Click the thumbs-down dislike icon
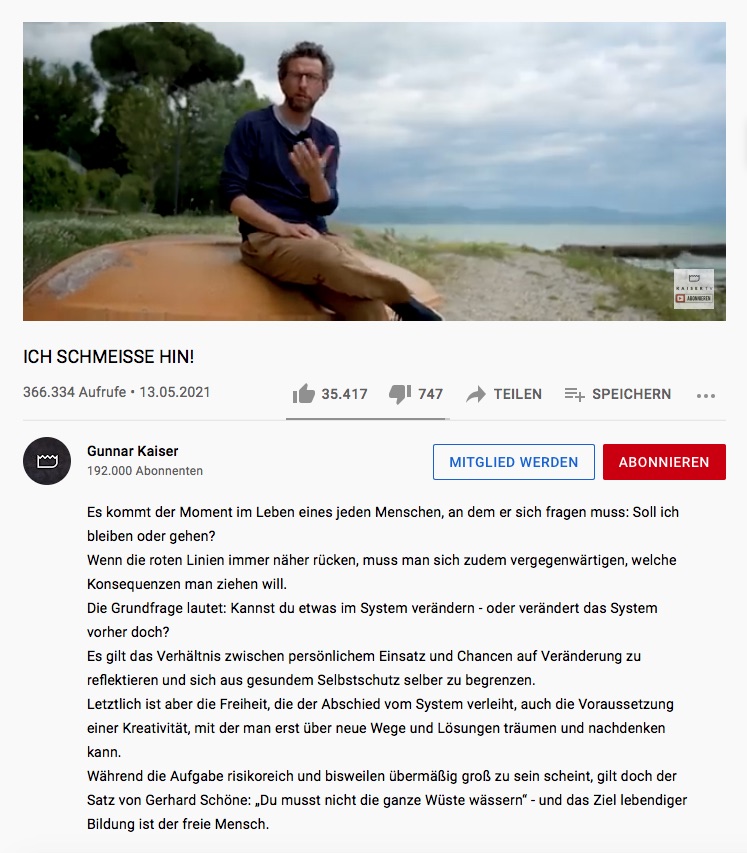747x853 pixels. [x=400, y=394]
